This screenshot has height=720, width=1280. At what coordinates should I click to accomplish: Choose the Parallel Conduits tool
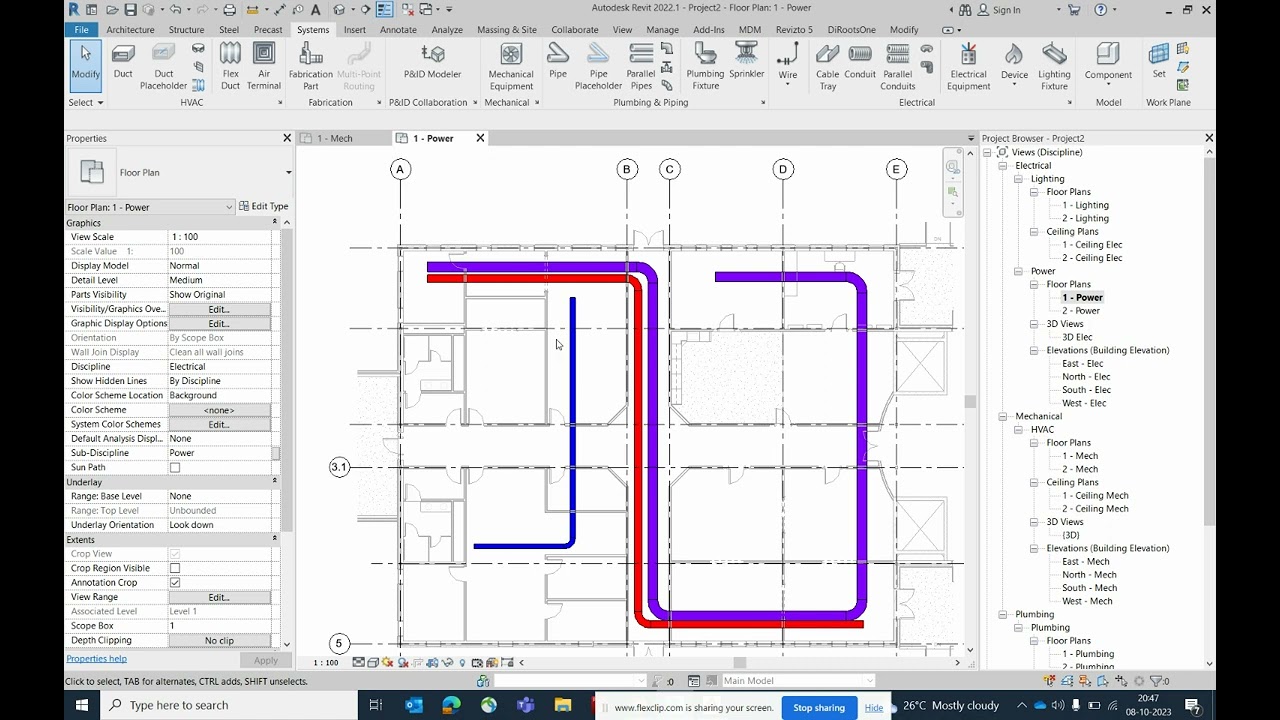pos(898,67)
